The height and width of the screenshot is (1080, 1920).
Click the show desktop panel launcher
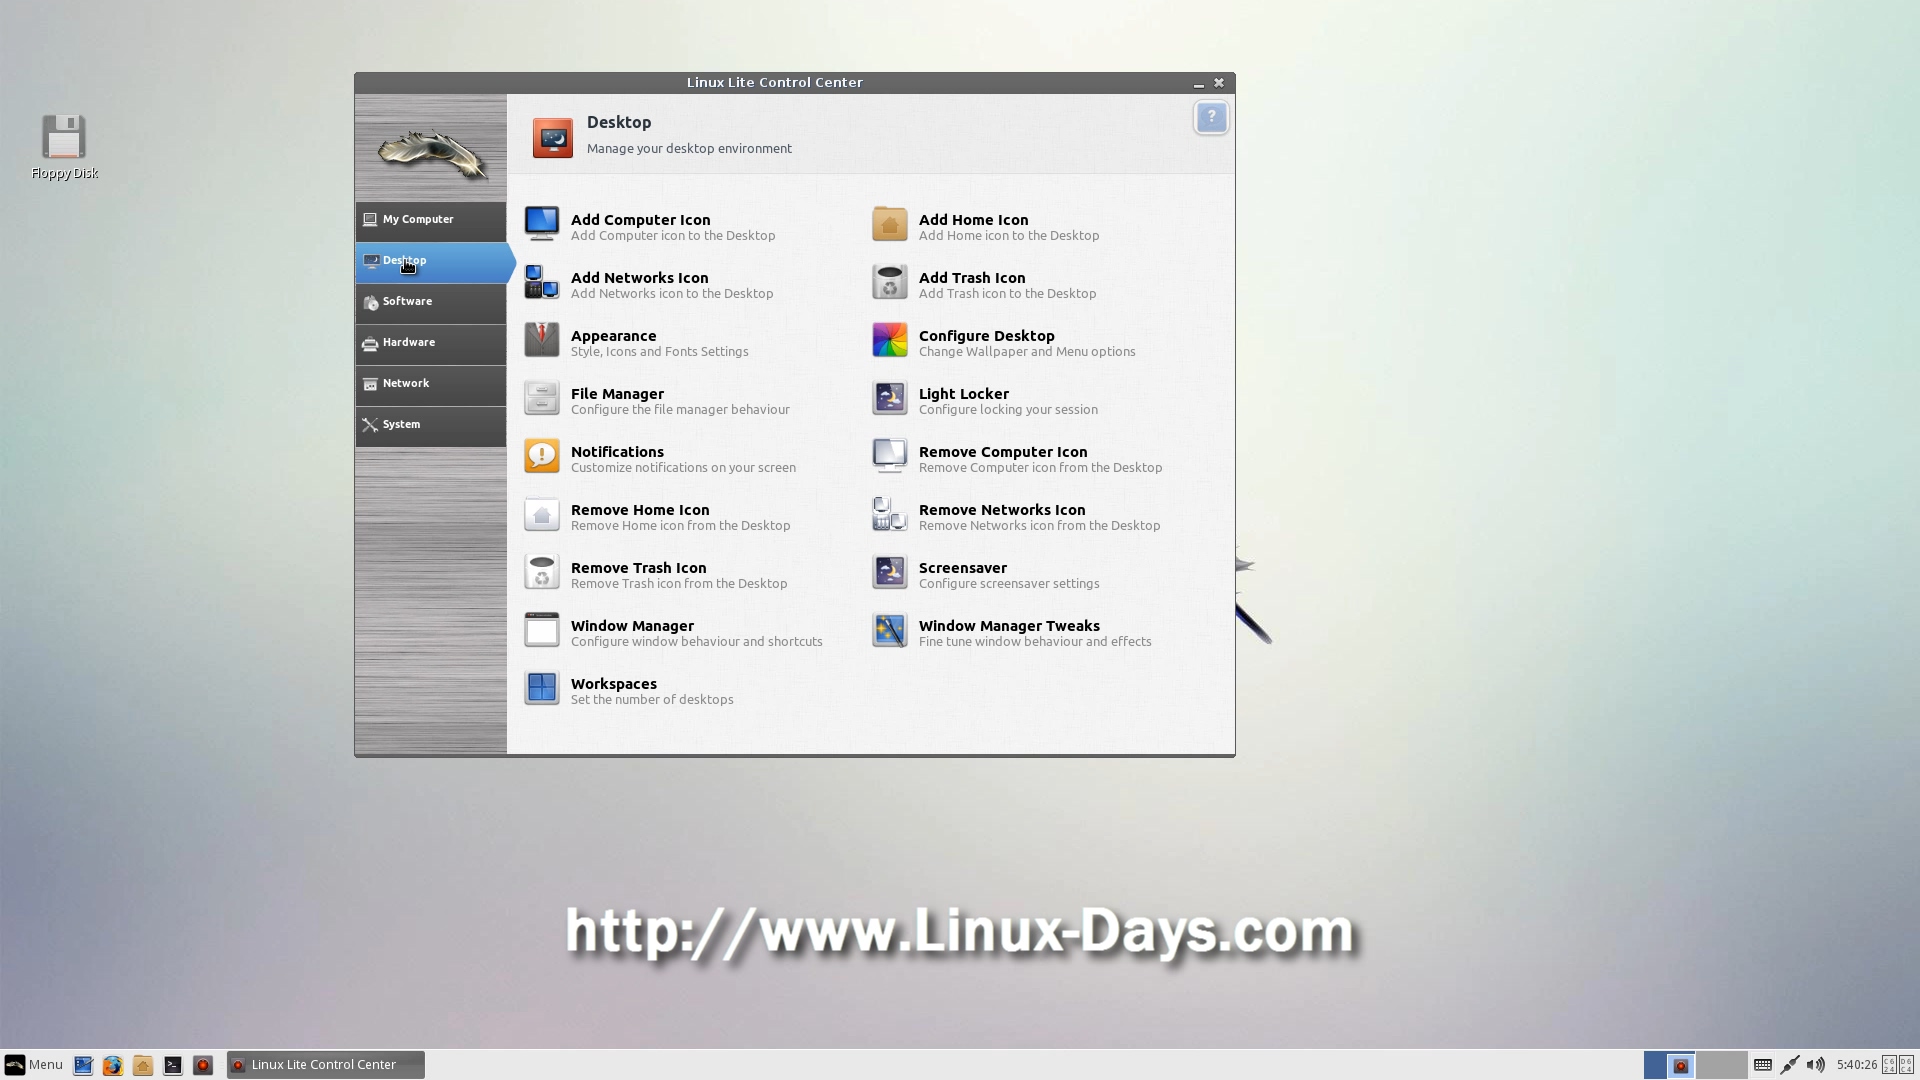click(83, 1066)
